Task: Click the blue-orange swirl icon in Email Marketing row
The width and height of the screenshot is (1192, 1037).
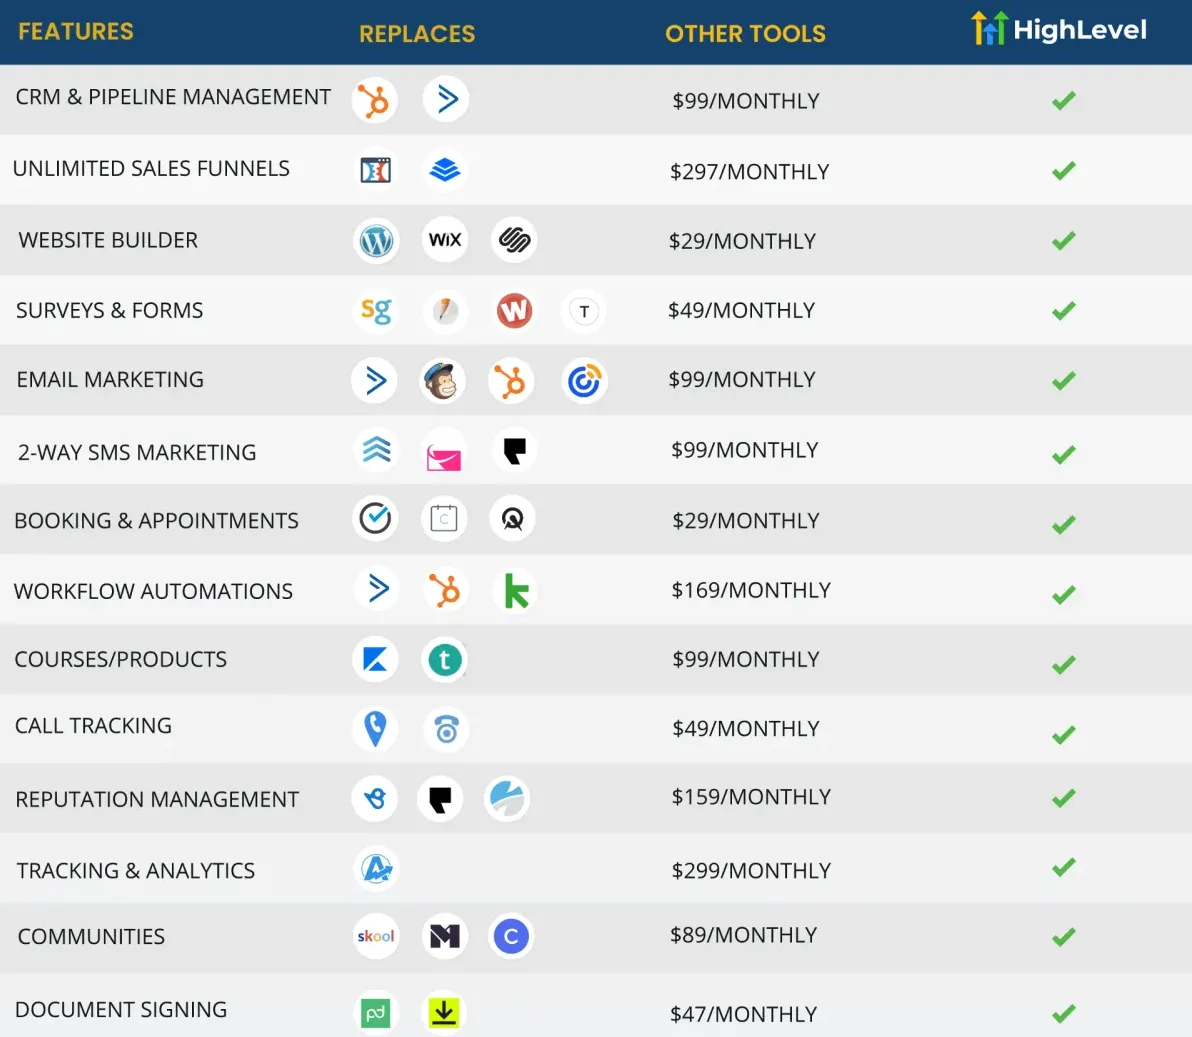Action: pos(584,381)
